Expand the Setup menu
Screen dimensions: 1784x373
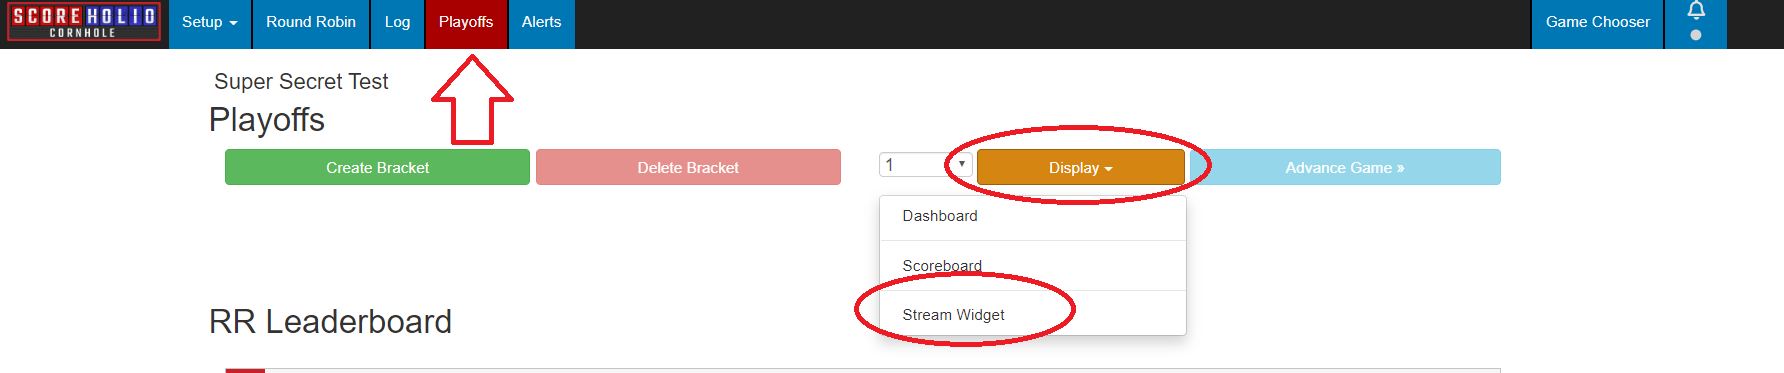click(210, 22)
